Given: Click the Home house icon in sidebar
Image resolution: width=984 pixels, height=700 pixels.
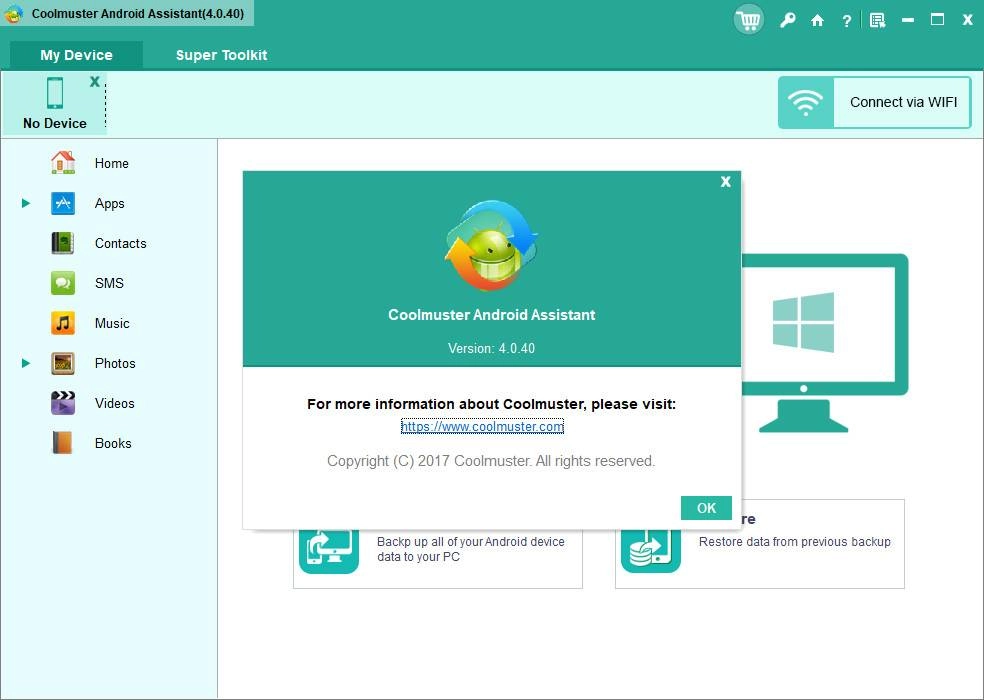Looking at the screenshot, I should (x=63, y=163).
